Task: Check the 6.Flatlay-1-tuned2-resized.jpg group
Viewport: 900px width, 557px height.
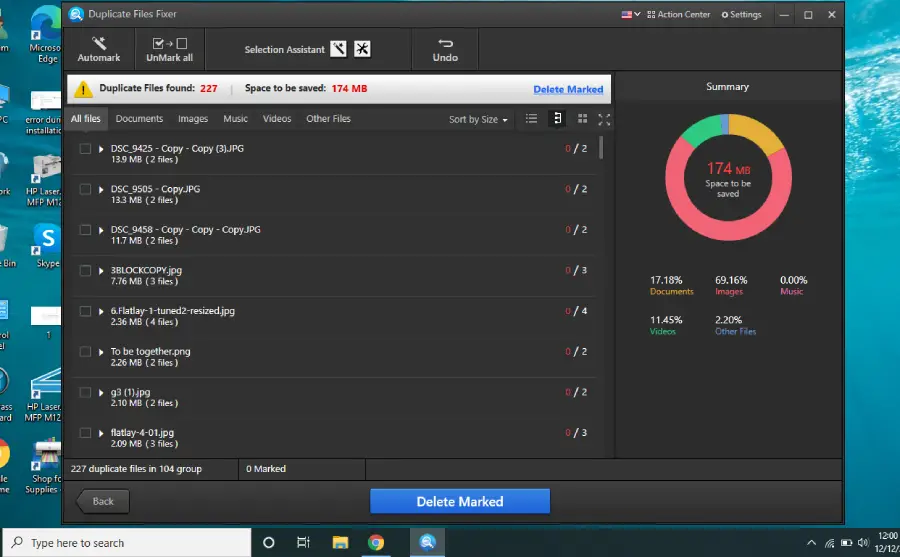Action: (85, 311)
